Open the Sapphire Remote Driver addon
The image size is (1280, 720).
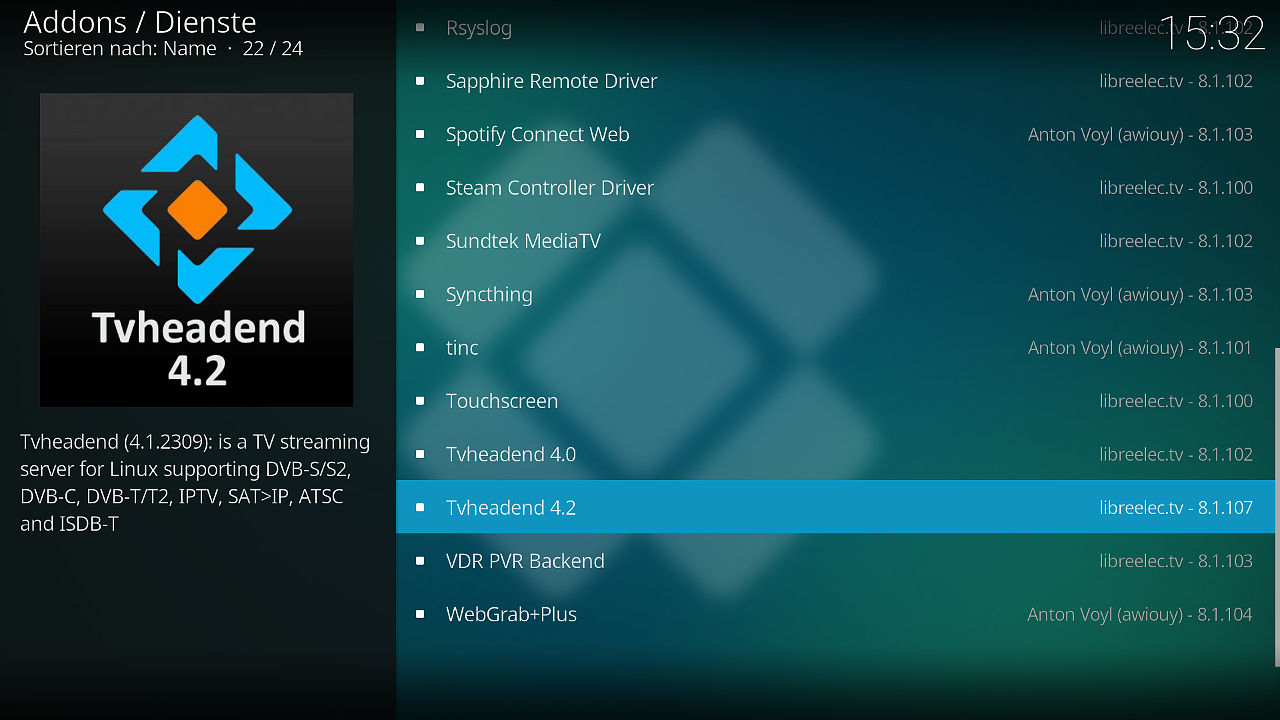point(836,81)
